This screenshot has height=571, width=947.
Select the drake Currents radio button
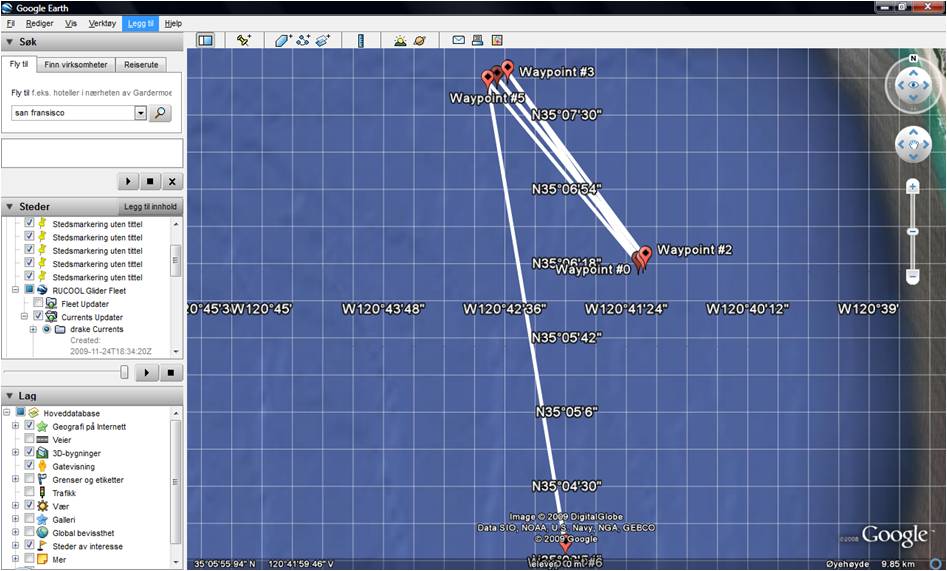tap(46, 329)
